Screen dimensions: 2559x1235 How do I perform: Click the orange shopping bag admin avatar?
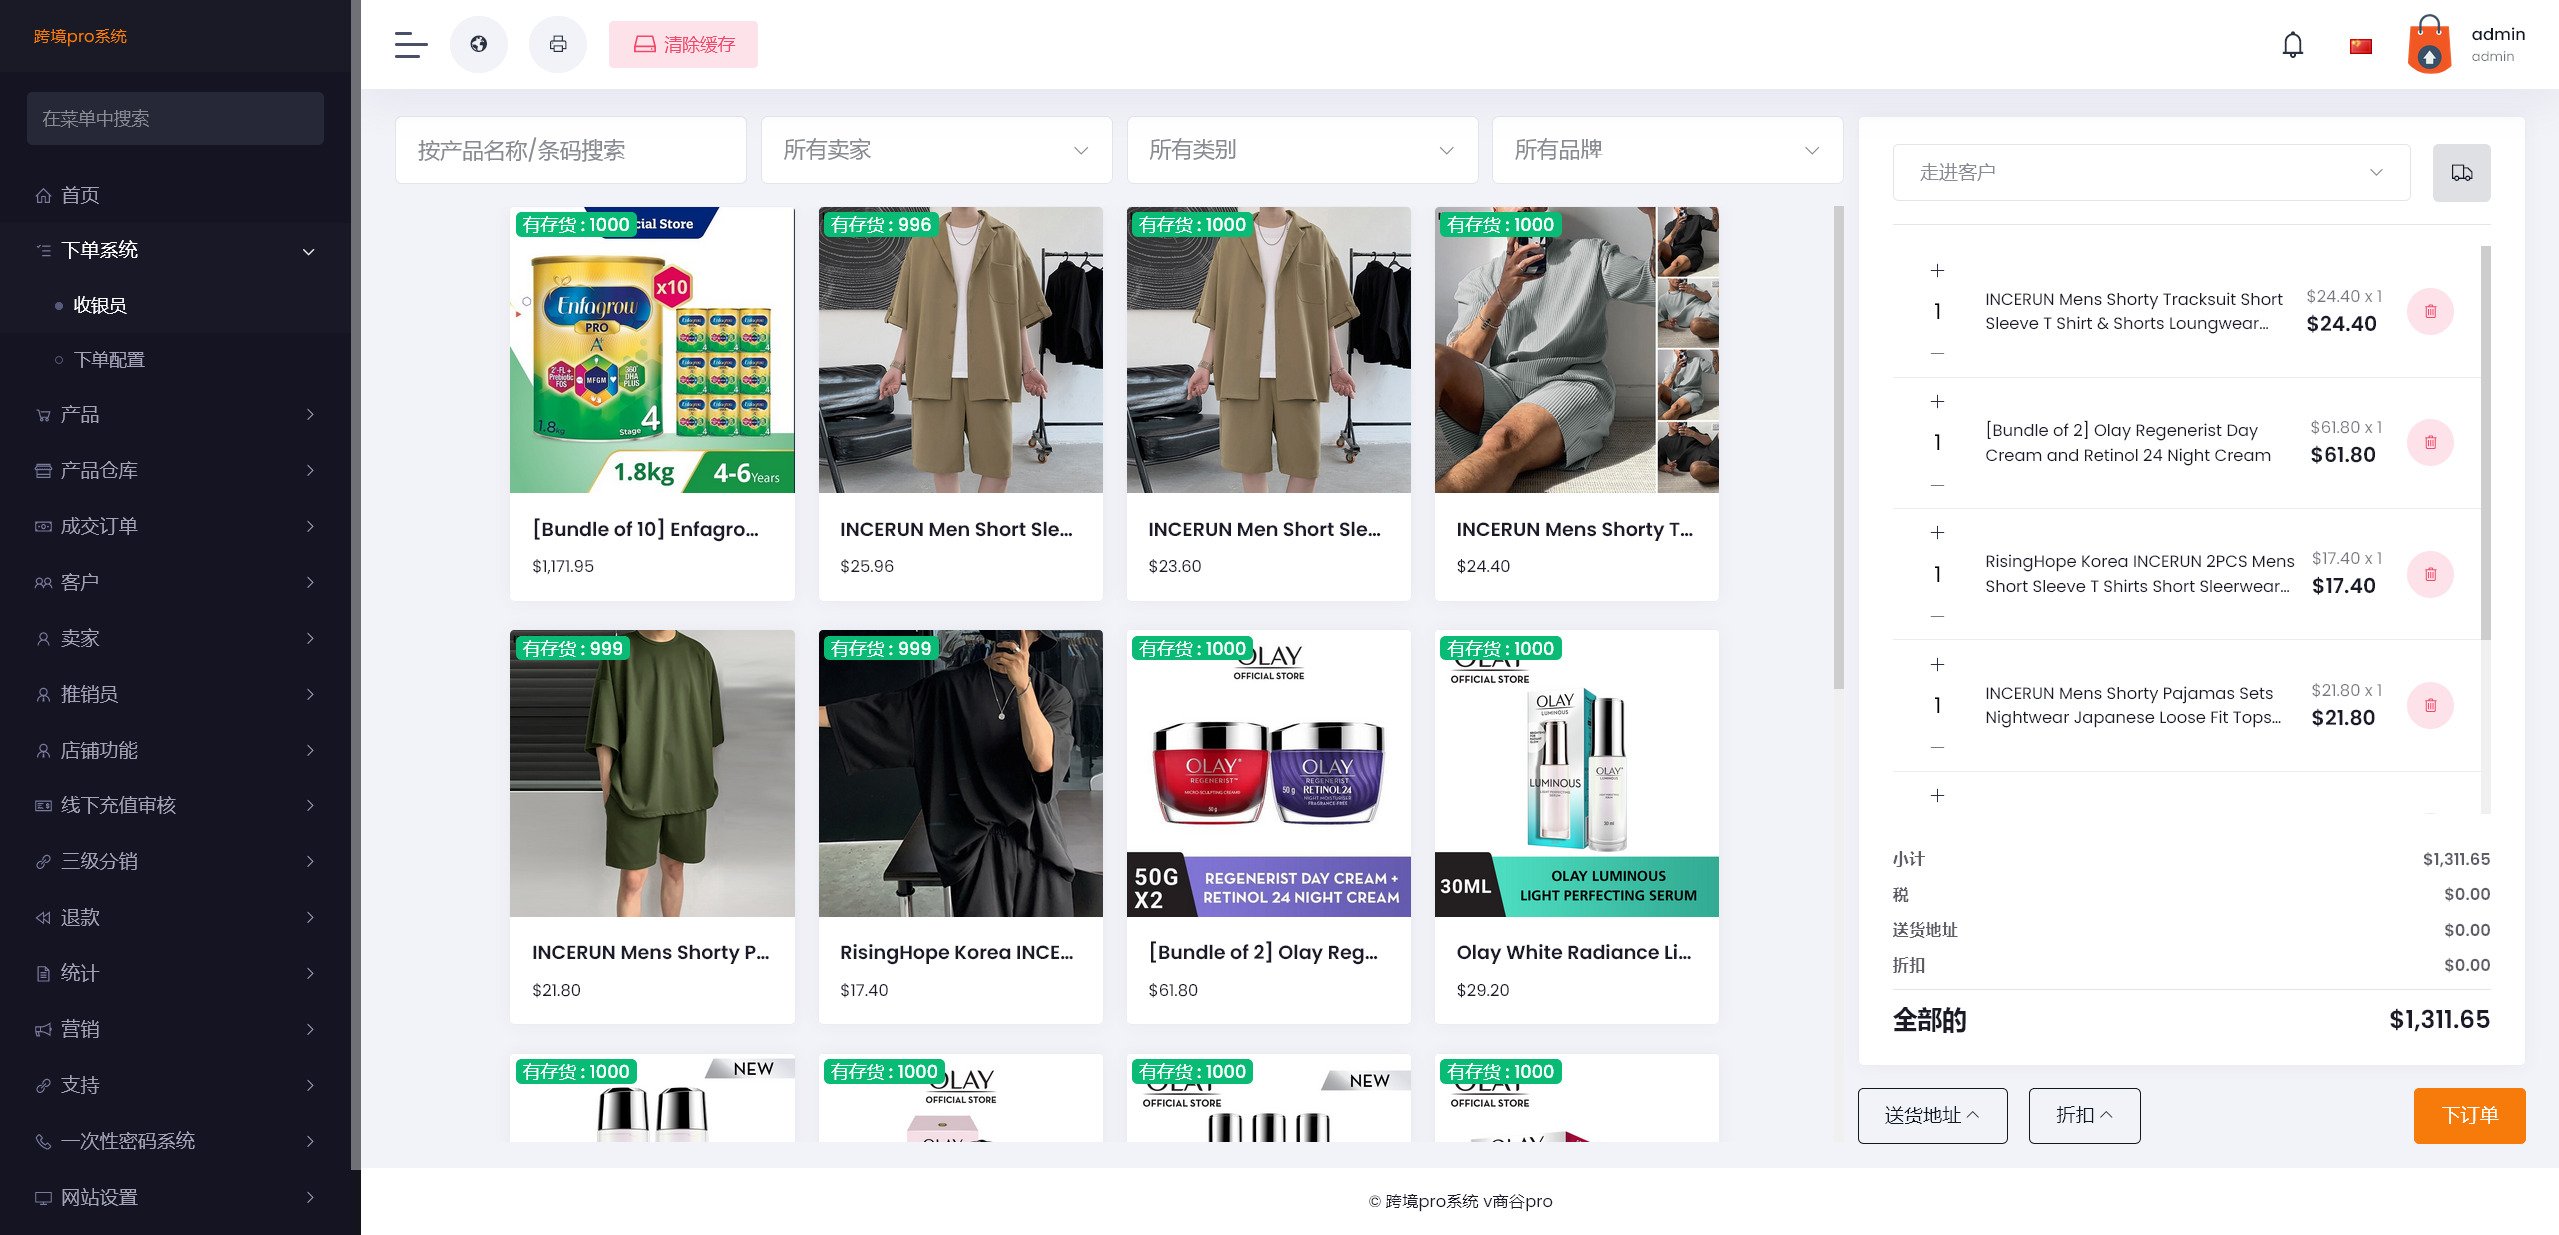2429,44
